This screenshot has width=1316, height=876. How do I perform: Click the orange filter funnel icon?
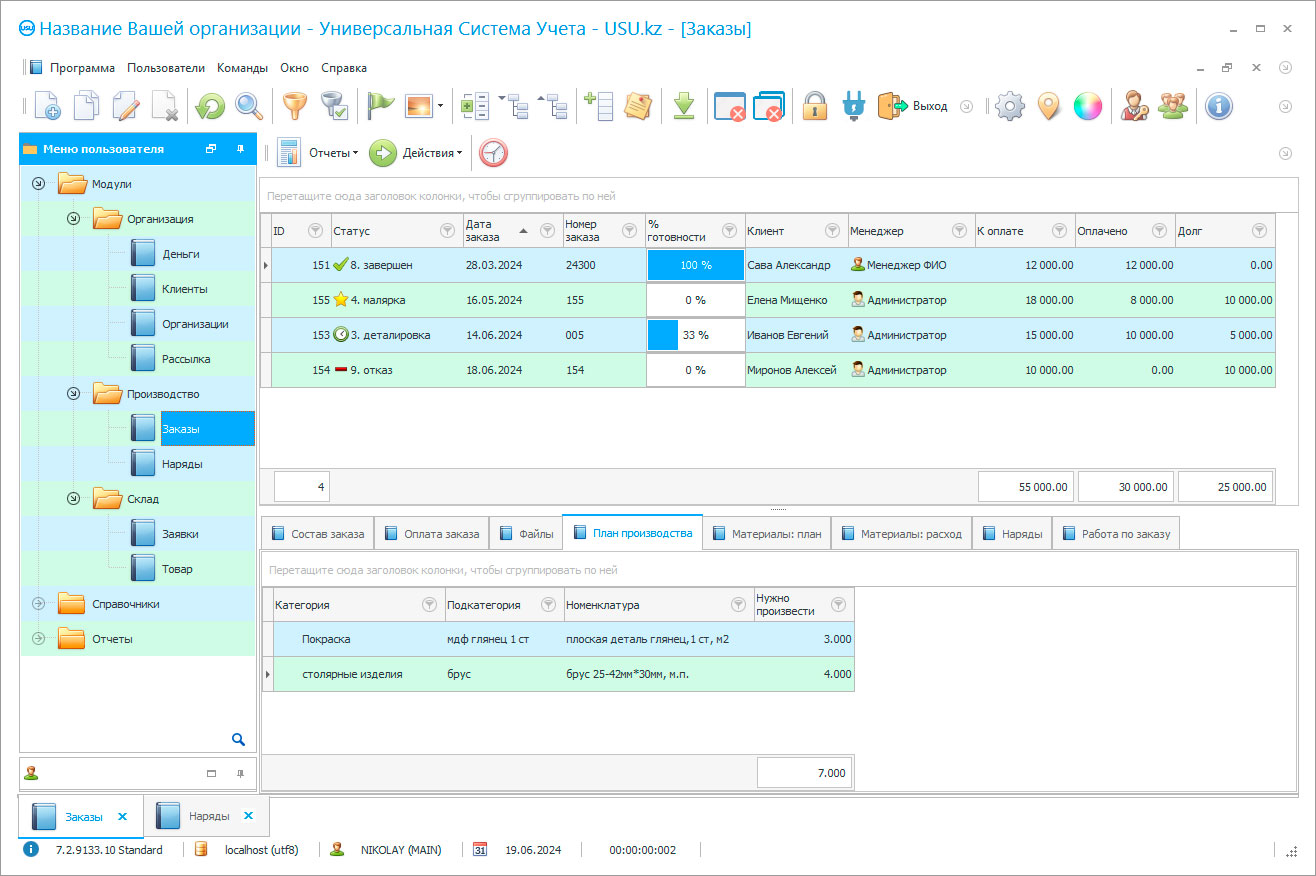pyautogui.click(x=294, y=106)
